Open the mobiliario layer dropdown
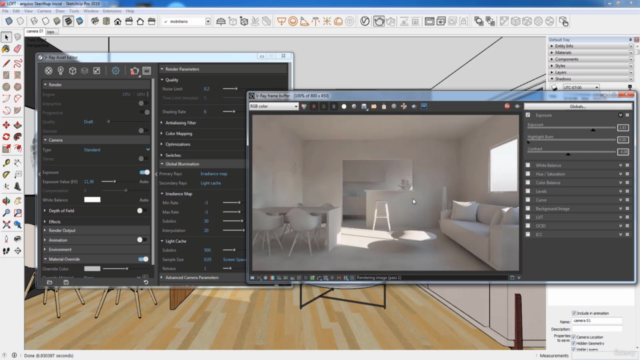The width and height of the screenshot is (640, 360). tap(187, 21)
